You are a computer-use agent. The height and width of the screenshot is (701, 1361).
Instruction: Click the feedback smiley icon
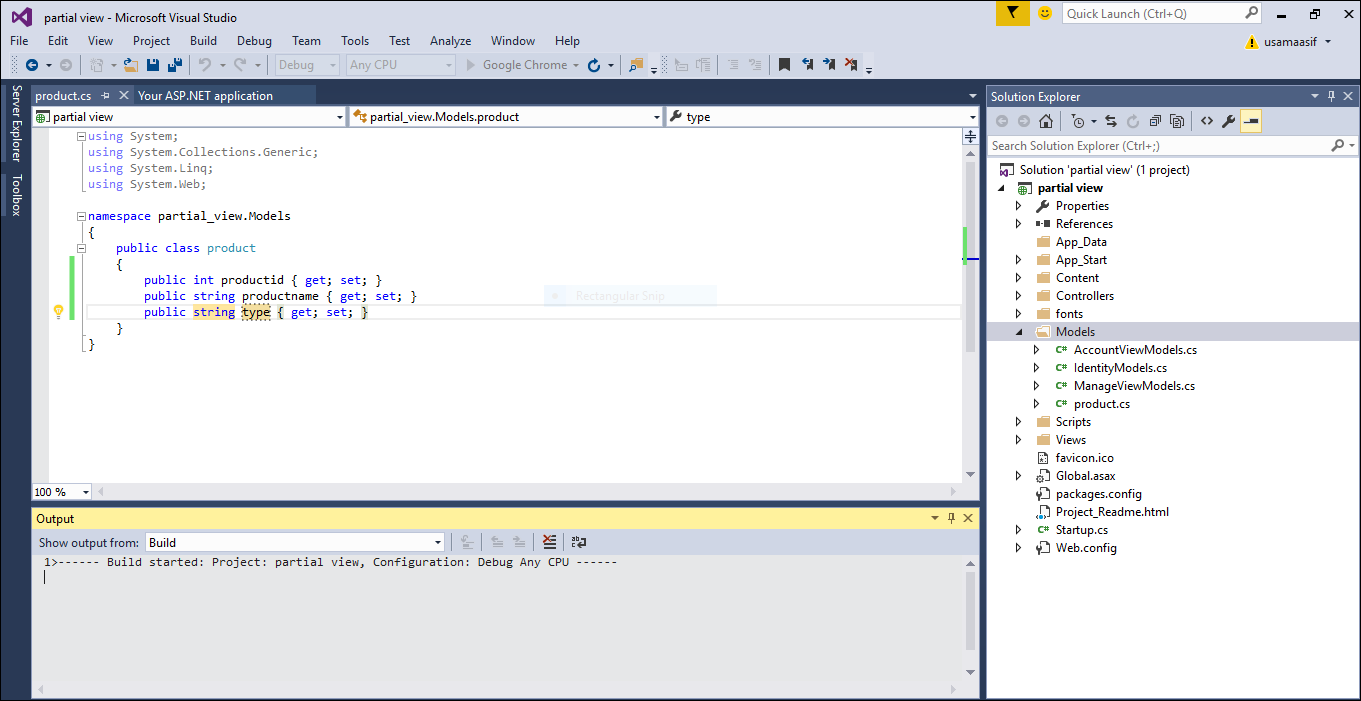[1045, 13]
